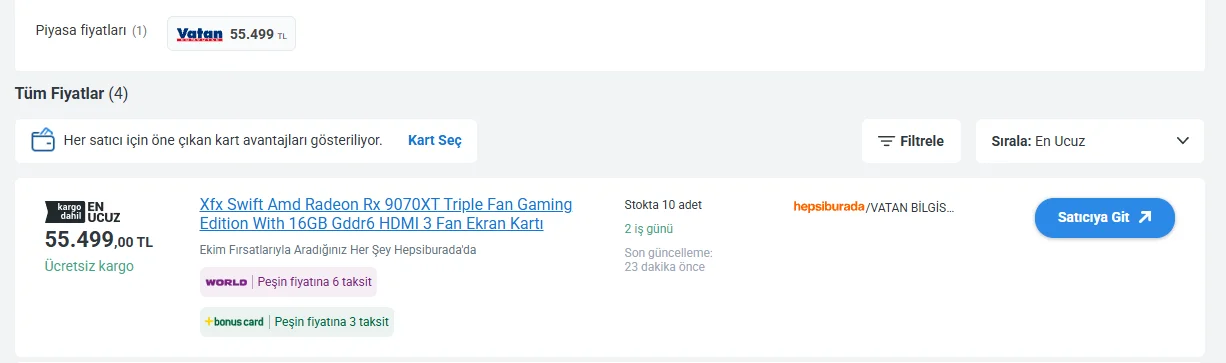Open the Sırala: En Ucuz dropdown

[x=1090, y=141]
